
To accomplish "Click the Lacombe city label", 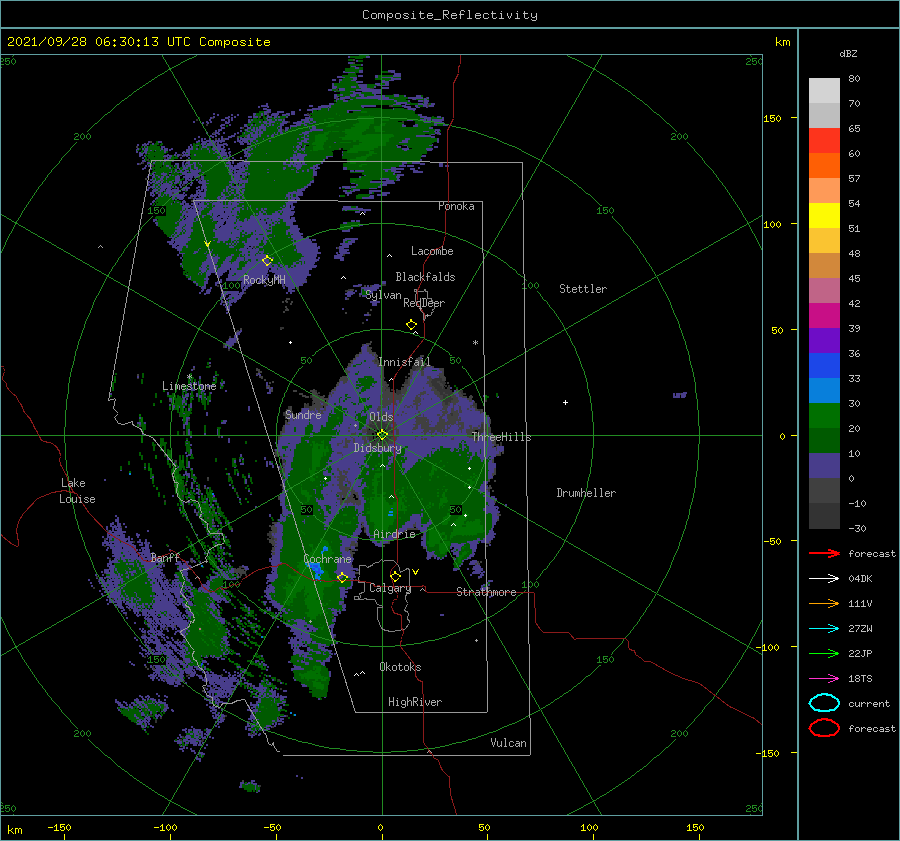I will [x=432, y=251].
